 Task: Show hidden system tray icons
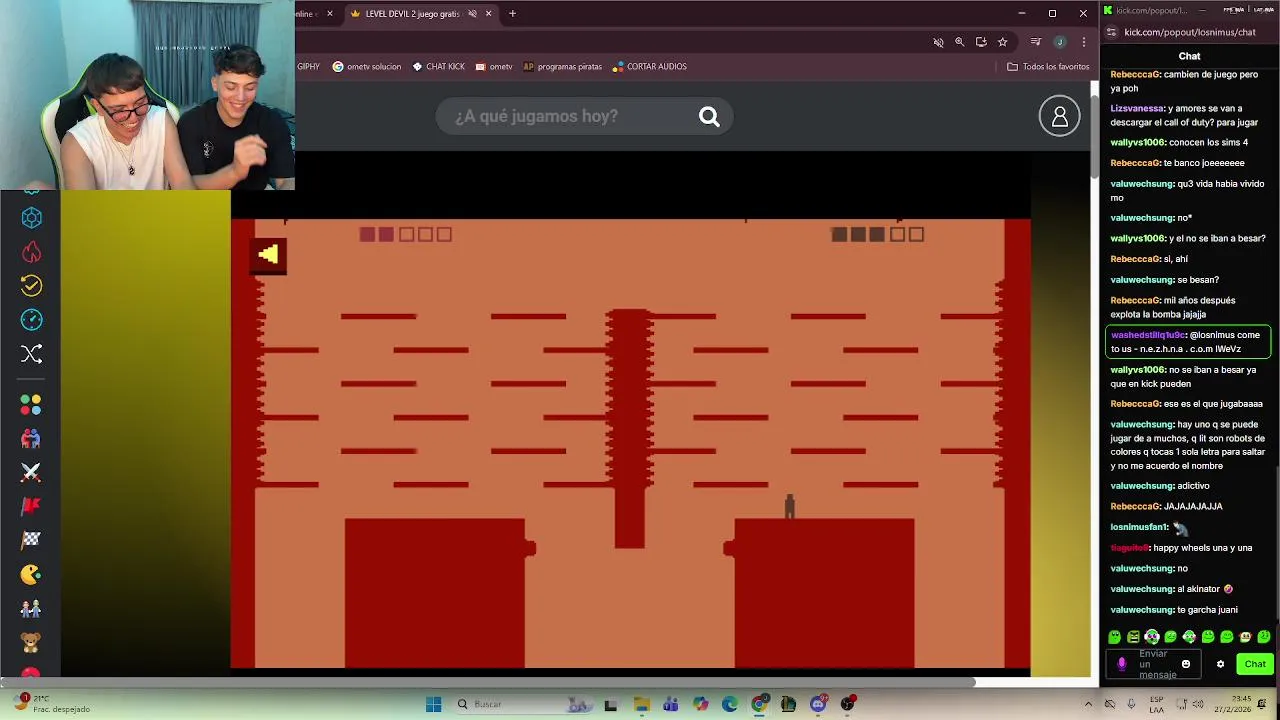pos(1088,704)
